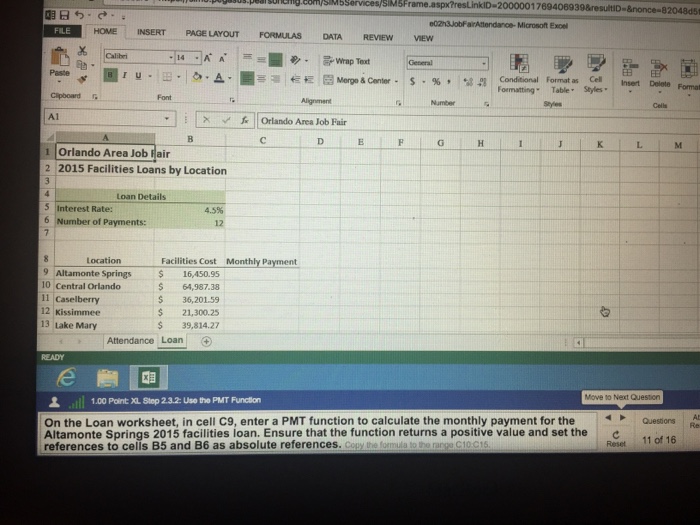
Task: Click the Decrease Indent icon
Action: [x=295, y=79]
